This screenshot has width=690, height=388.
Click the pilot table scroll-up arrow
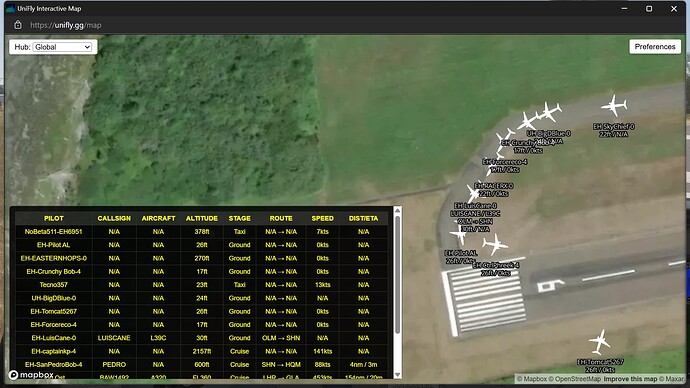(x=397, y=211)
